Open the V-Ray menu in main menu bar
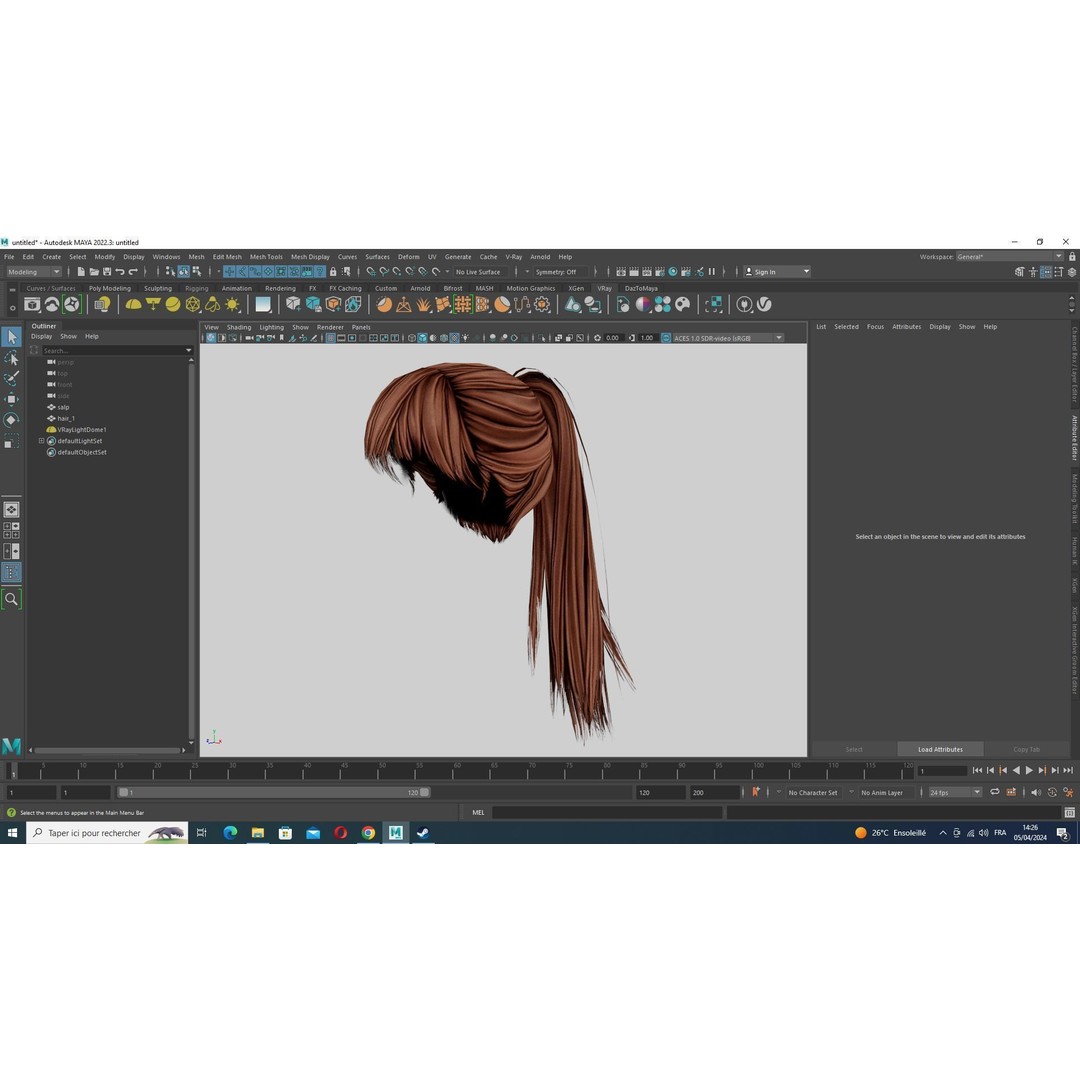 coord(514,257)
